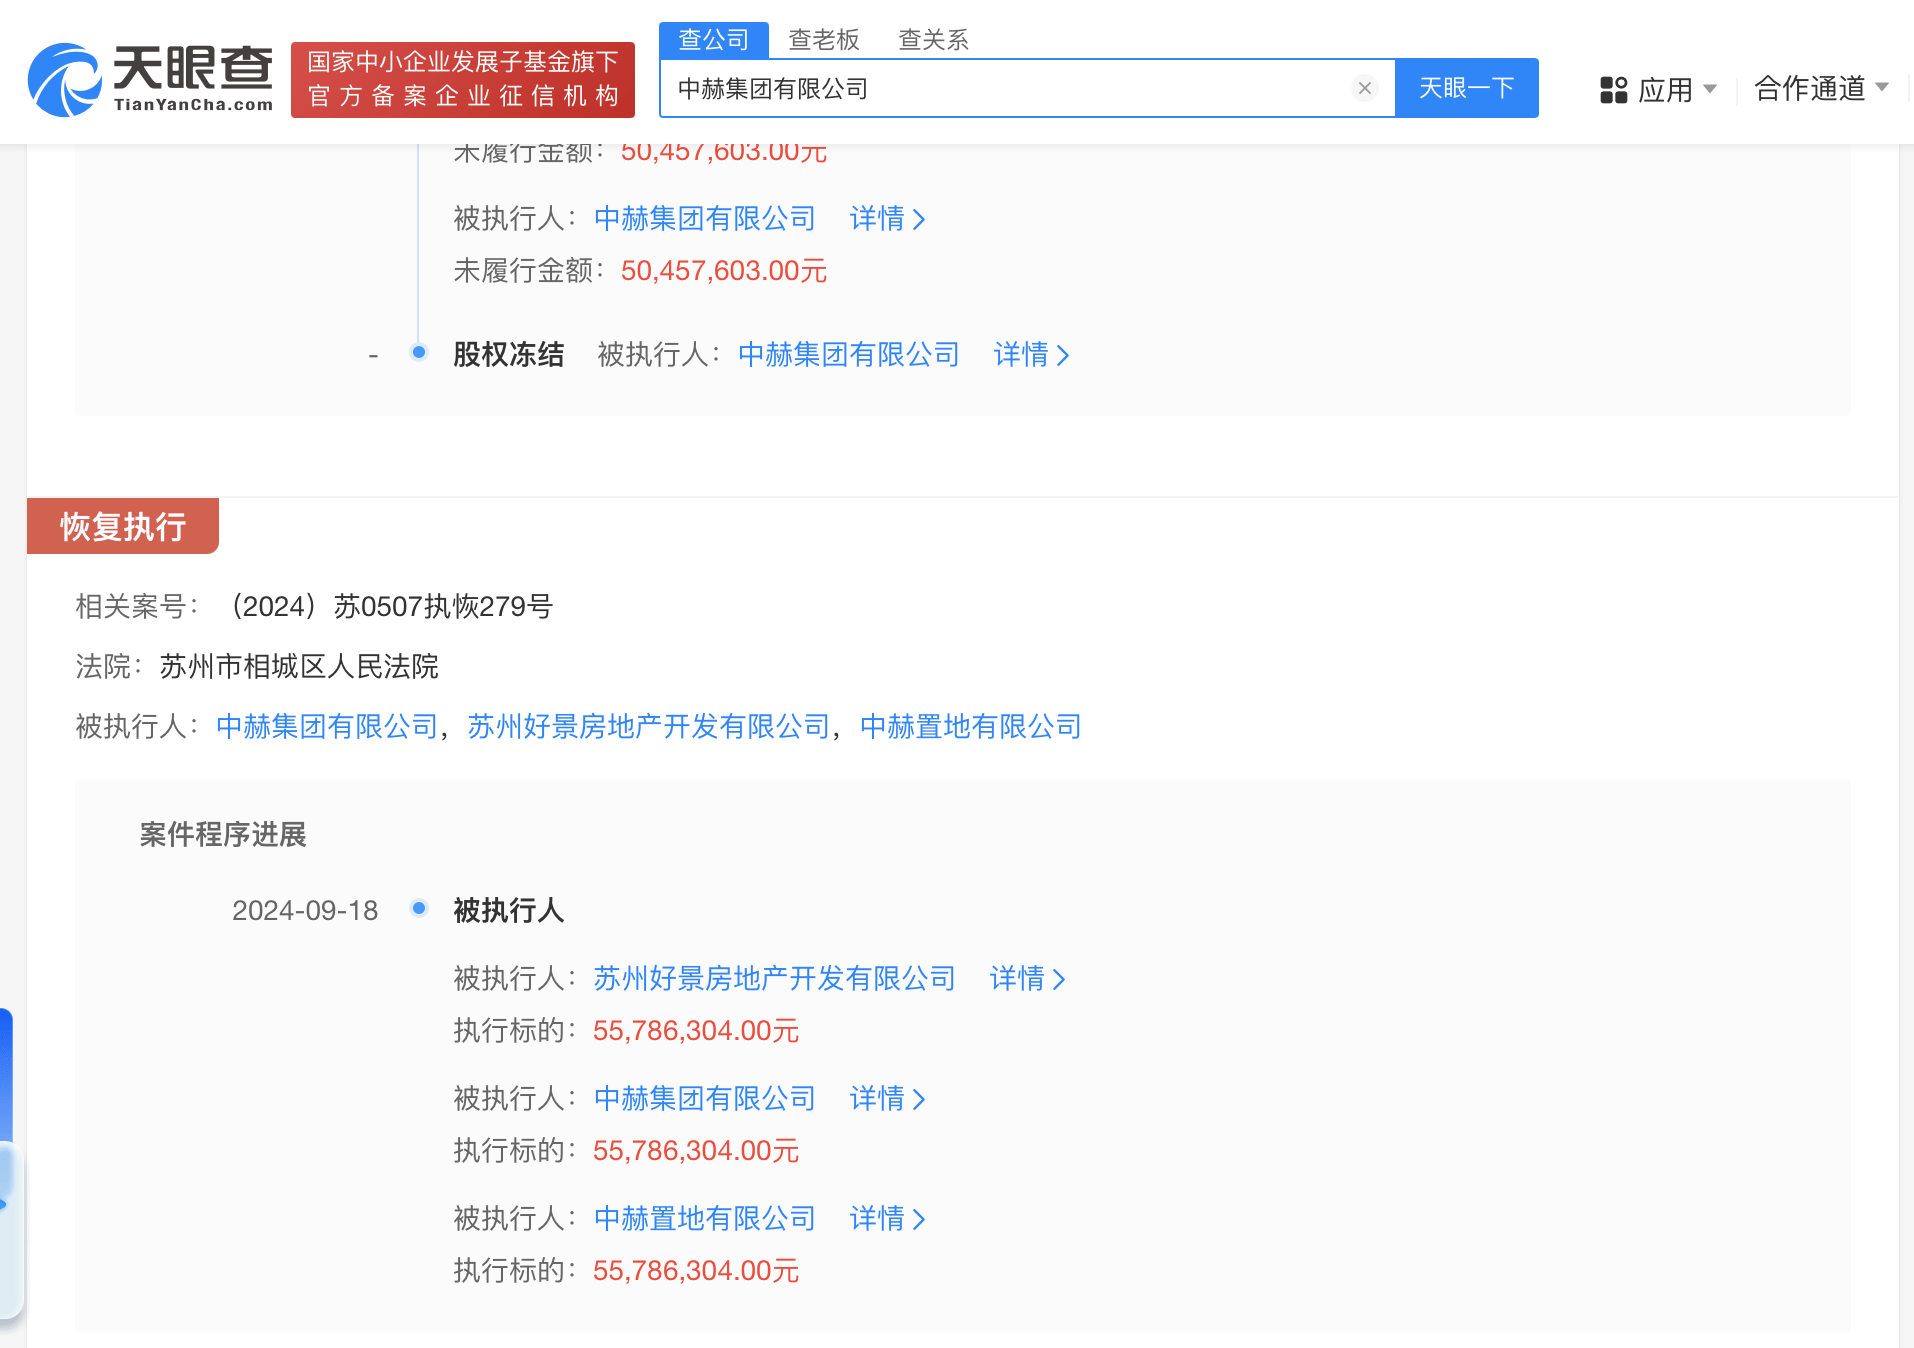Expand the 应用 dropdown arrow

[1709, 89]
